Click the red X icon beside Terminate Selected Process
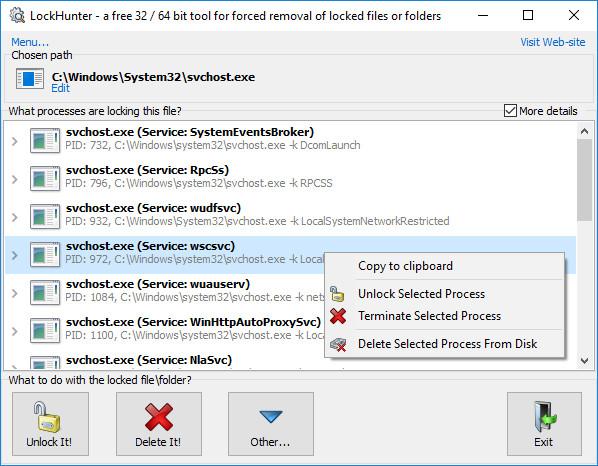Viewport: 598px width, 466px height. click(x=338, y=316)
